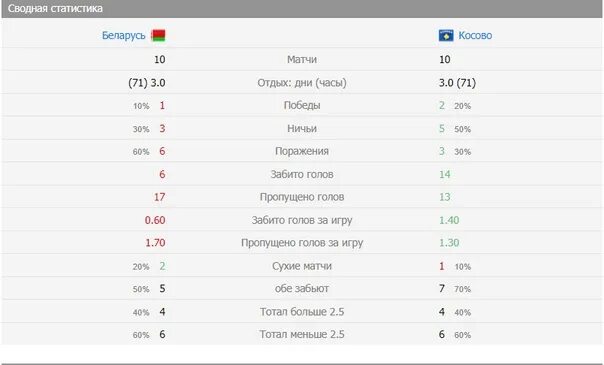Screen dimensions: 604x365
Task: Open the Беларусь team link
Action: [124, 35]
